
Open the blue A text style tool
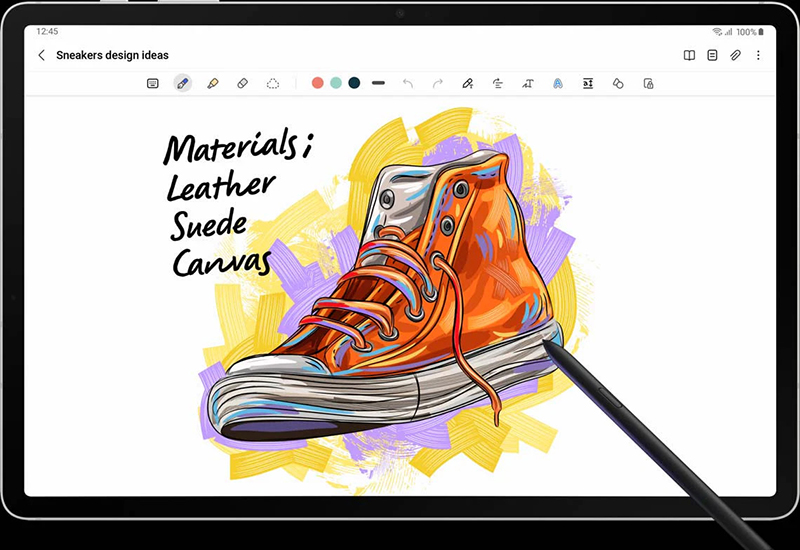pyautogui.click(x=558, y=83)
